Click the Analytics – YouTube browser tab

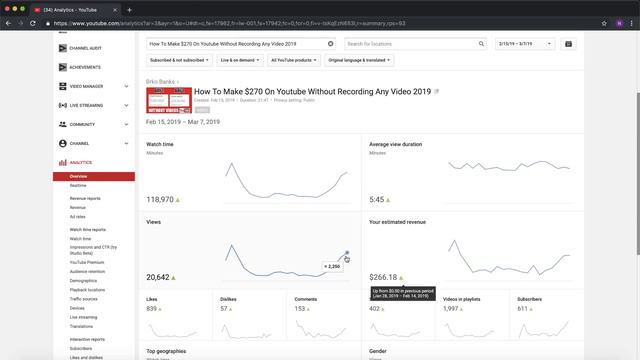pyautogui.click(x=75, y=9)
